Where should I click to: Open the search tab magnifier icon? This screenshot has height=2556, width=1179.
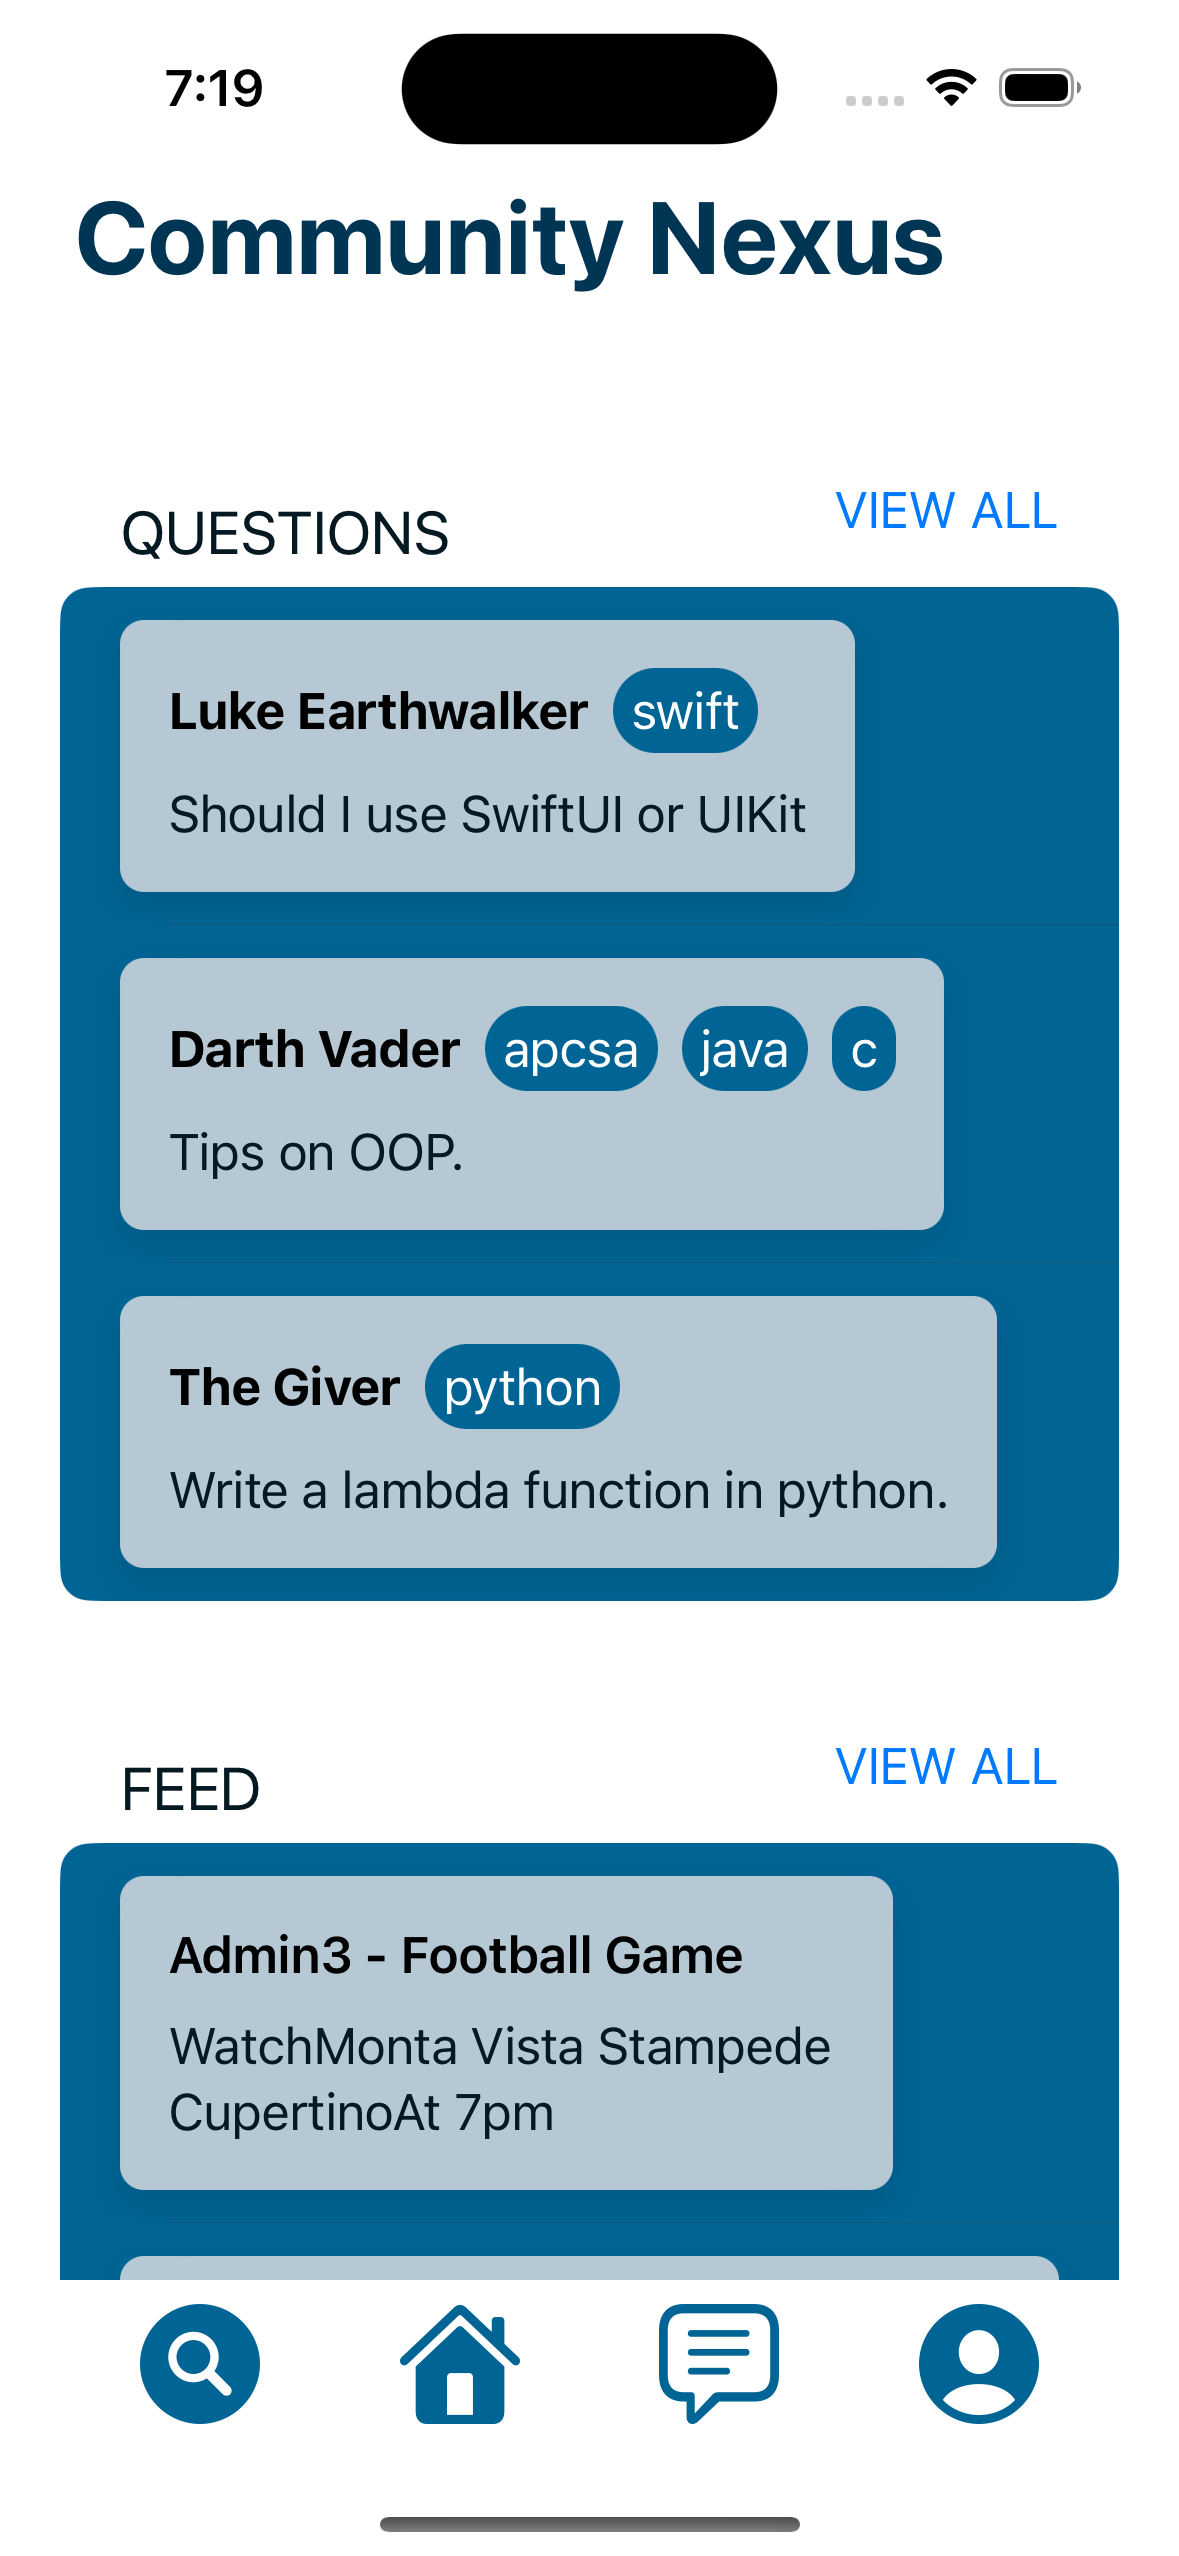(200, 2363)
